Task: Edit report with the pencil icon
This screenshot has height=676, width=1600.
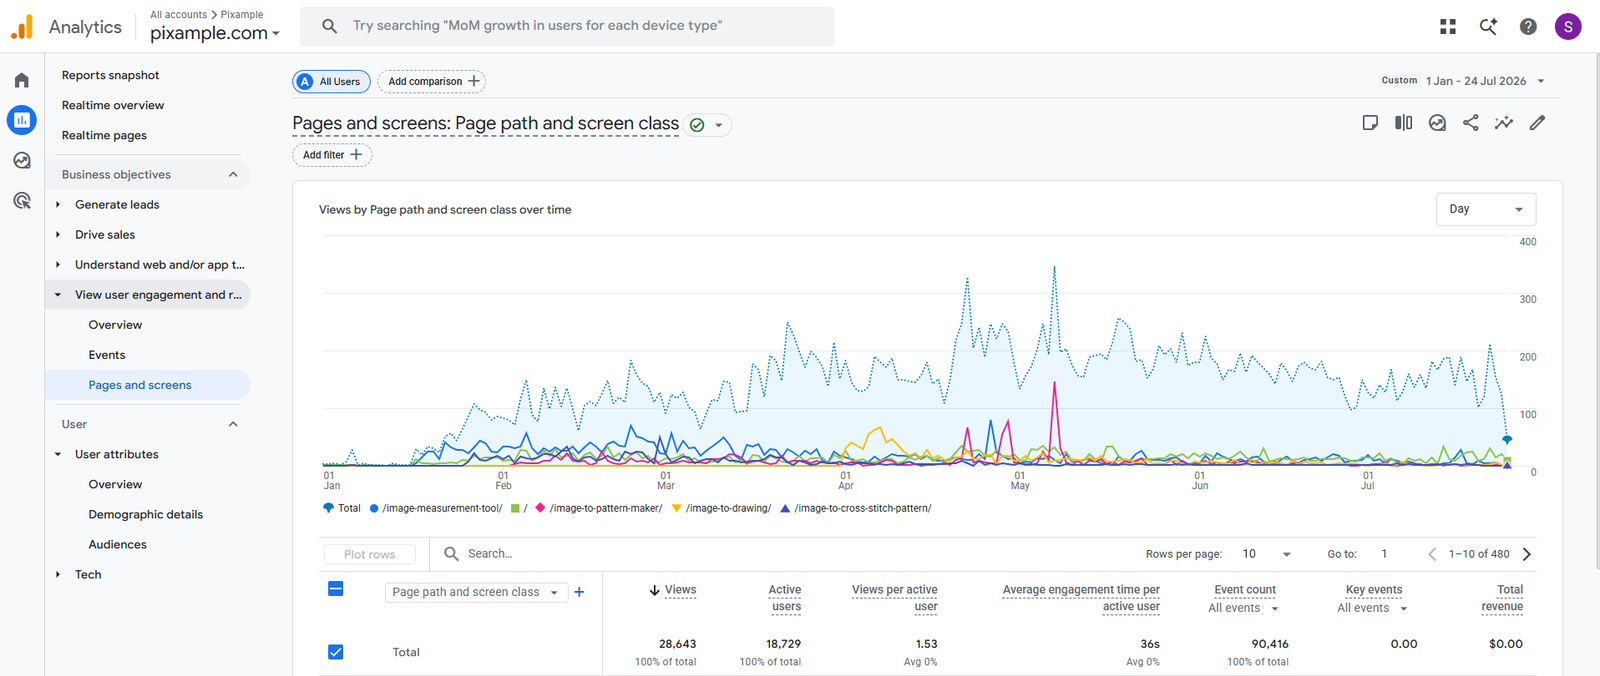Action: click(1538, 123)
